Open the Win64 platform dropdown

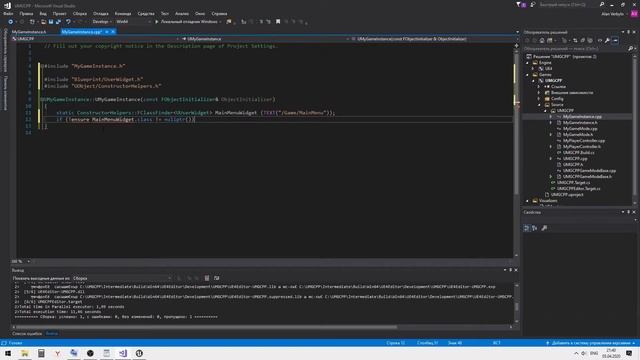133,22
